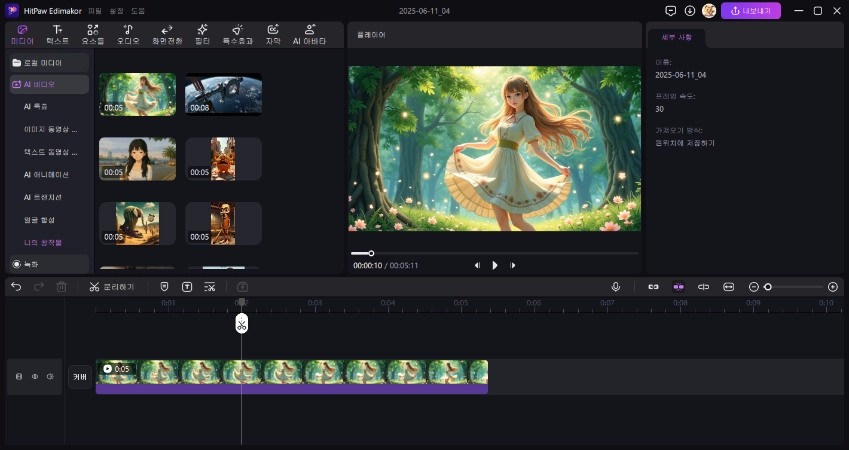Click the text T box icon in timeline toolbar
The height and width of the screenshot is (450, 849).
click(x=187, y=287)
